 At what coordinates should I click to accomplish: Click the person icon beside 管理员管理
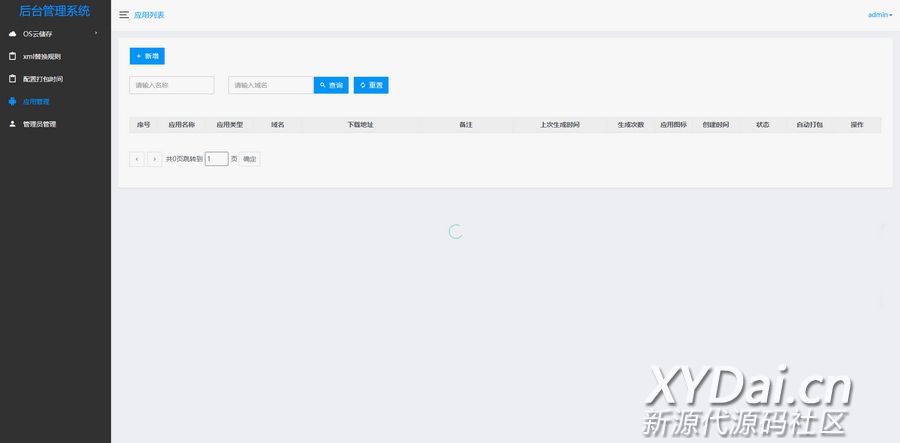(x=12, y=124)
